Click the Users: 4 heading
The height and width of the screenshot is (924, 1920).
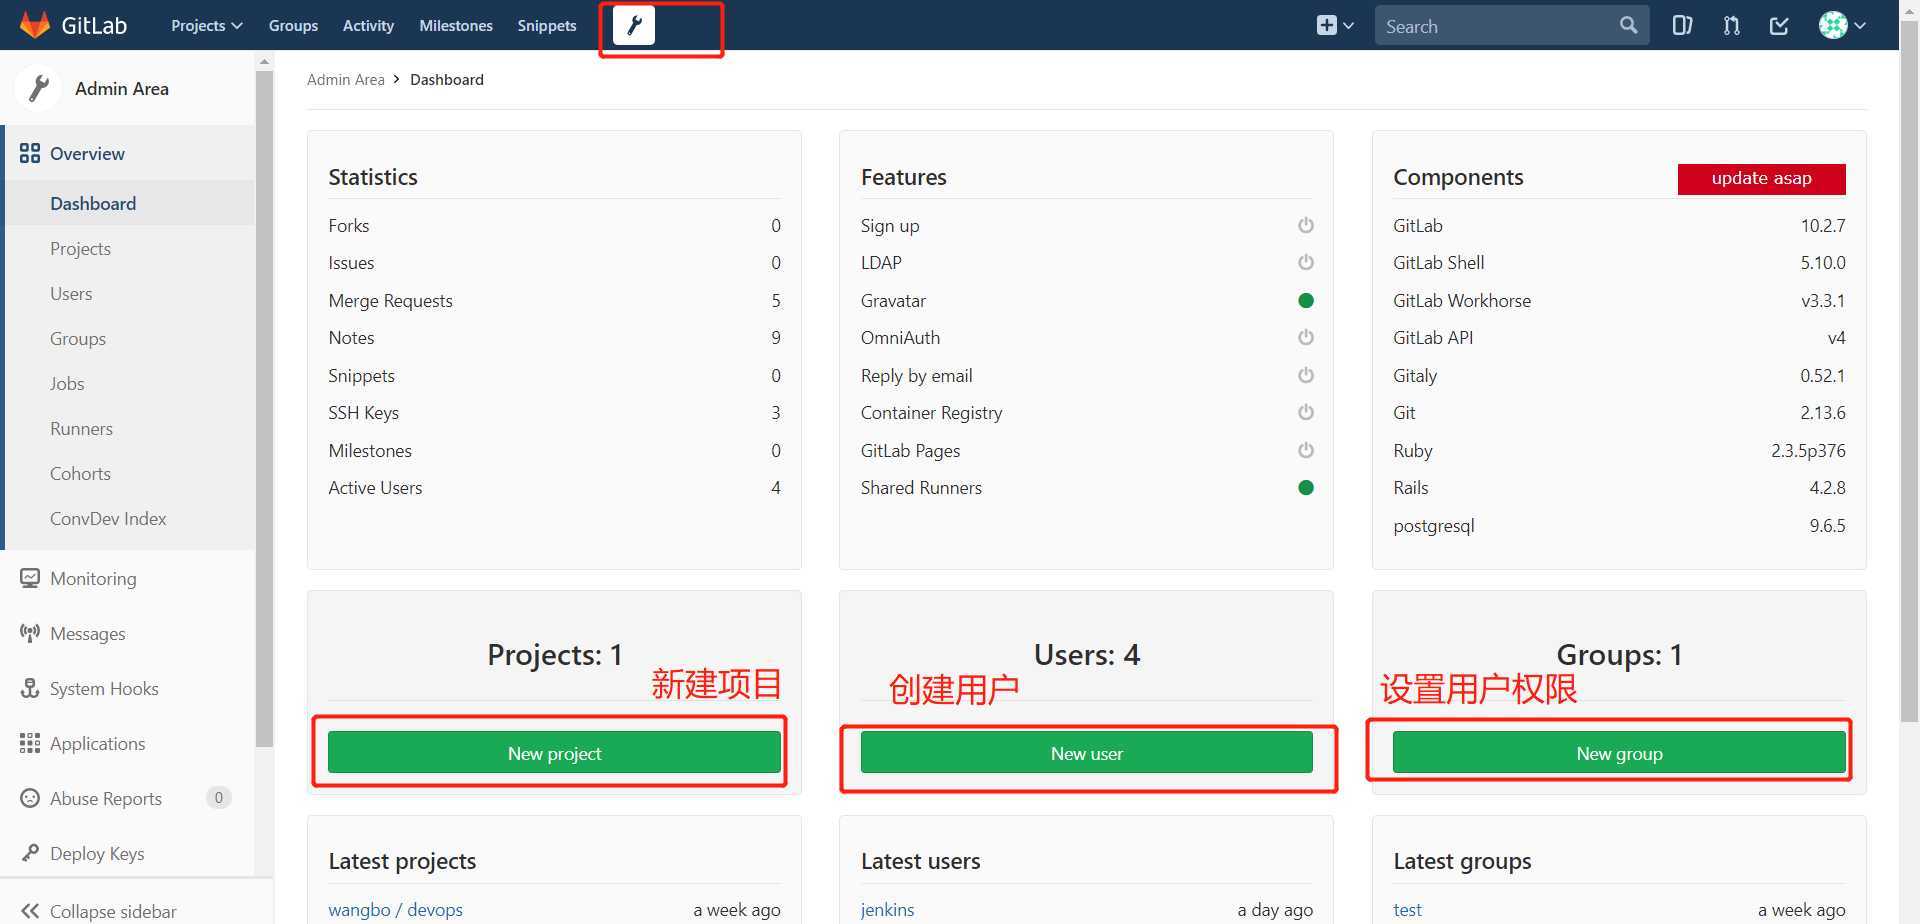coord(1086,654)
